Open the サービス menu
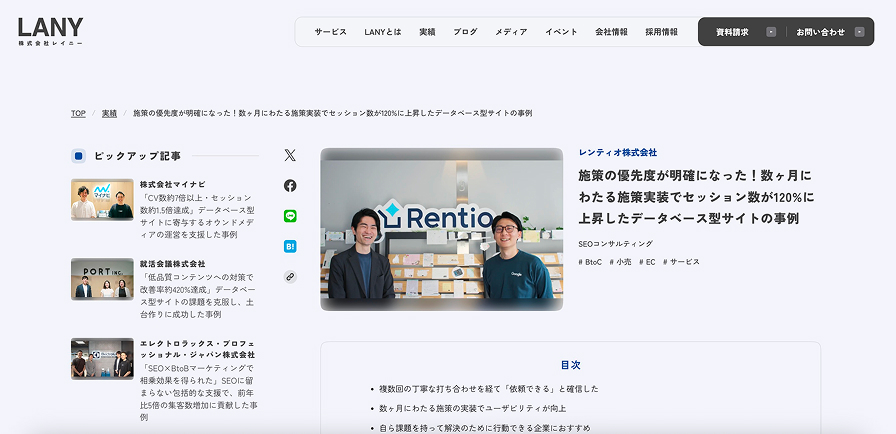896x434 pixels. pos(330,32)
